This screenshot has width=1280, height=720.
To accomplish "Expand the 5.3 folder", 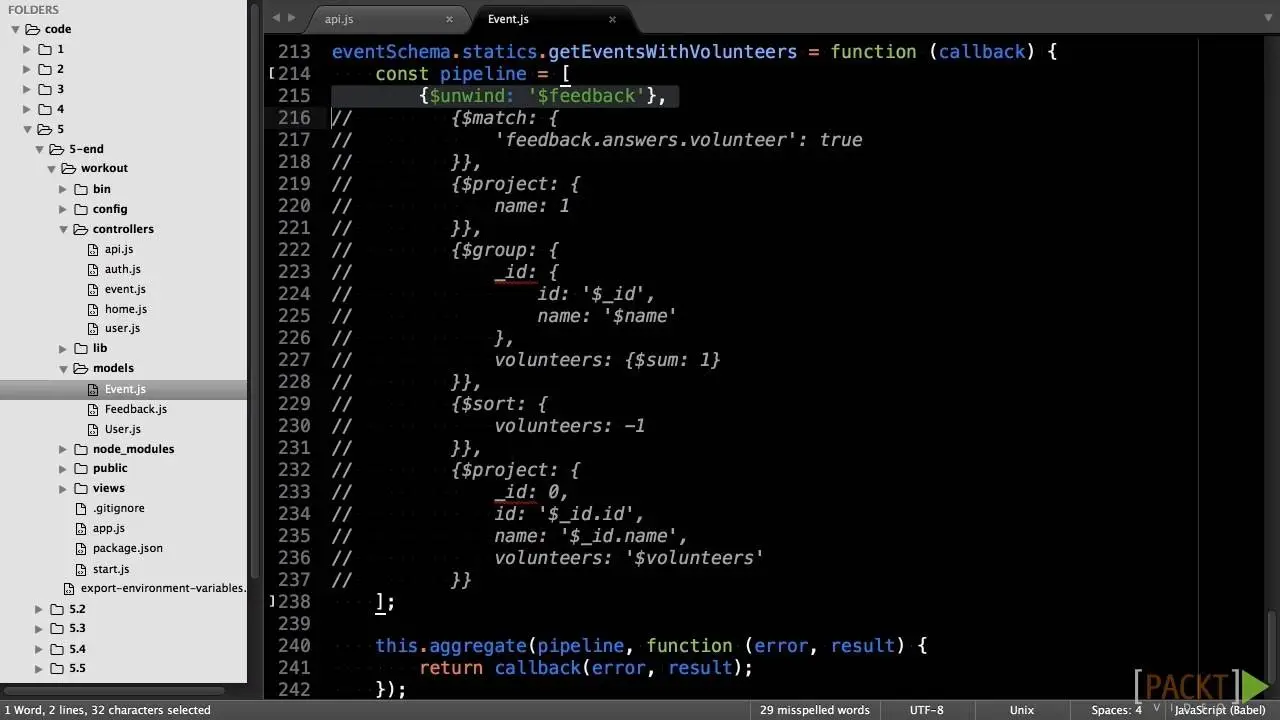I will (x=39, y=628).
